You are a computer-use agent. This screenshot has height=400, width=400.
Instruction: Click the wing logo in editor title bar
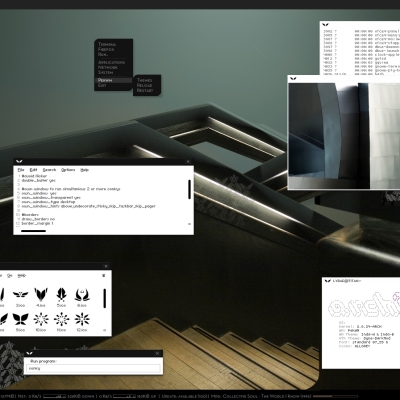click(x=19, y=162)
